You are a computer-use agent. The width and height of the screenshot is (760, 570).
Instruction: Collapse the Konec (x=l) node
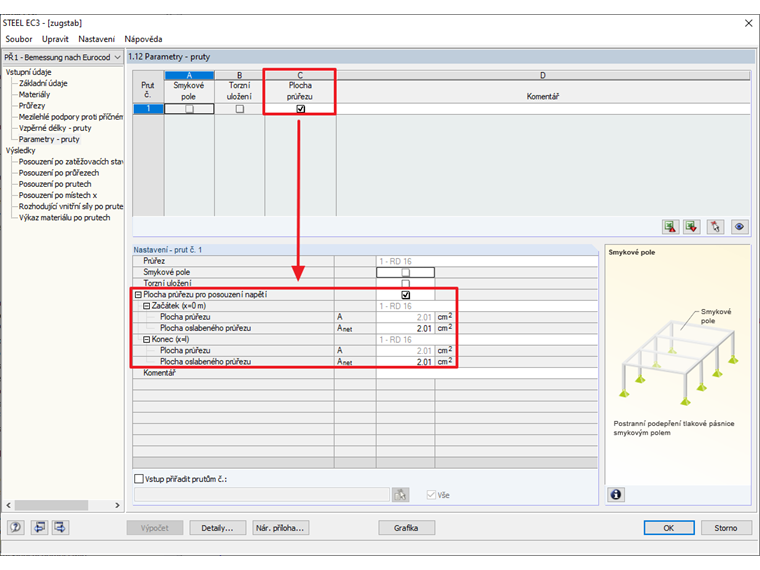click(x=146, y=339)
